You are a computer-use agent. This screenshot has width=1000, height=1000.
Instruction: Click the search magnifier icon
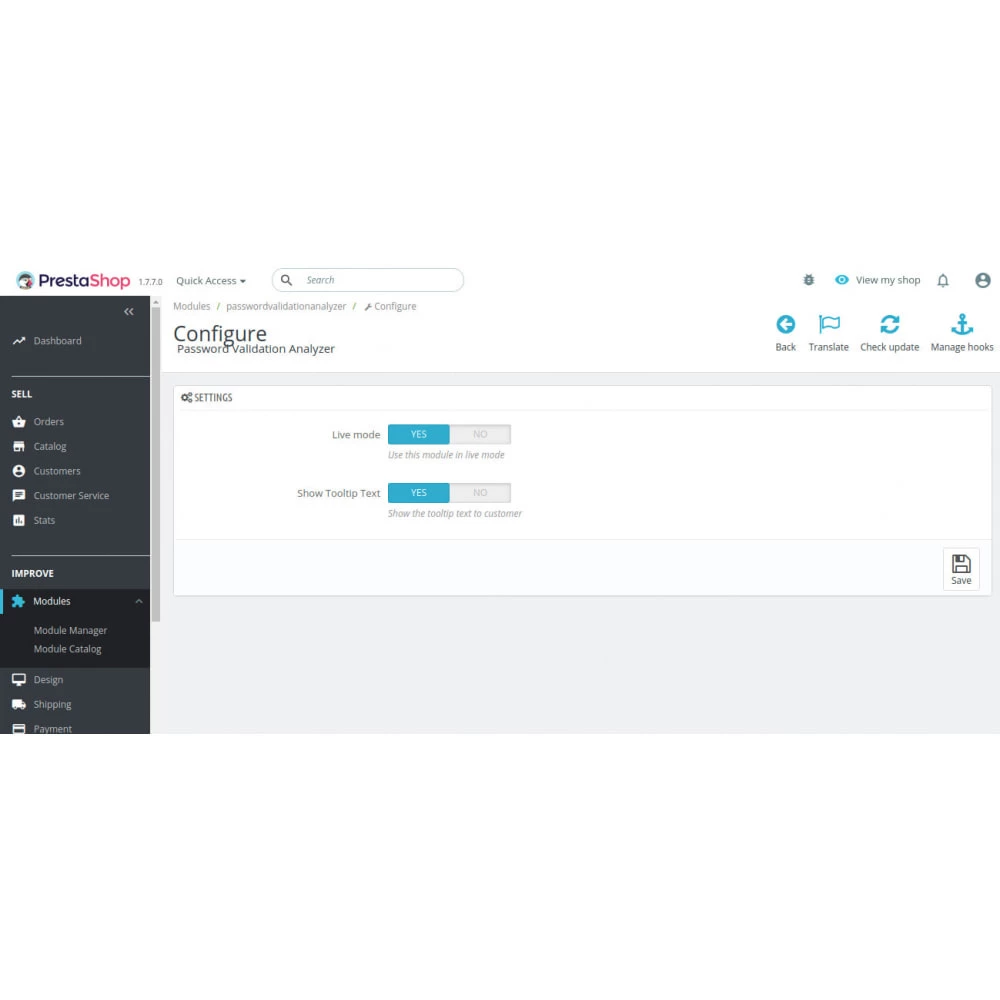pos(286,280)
